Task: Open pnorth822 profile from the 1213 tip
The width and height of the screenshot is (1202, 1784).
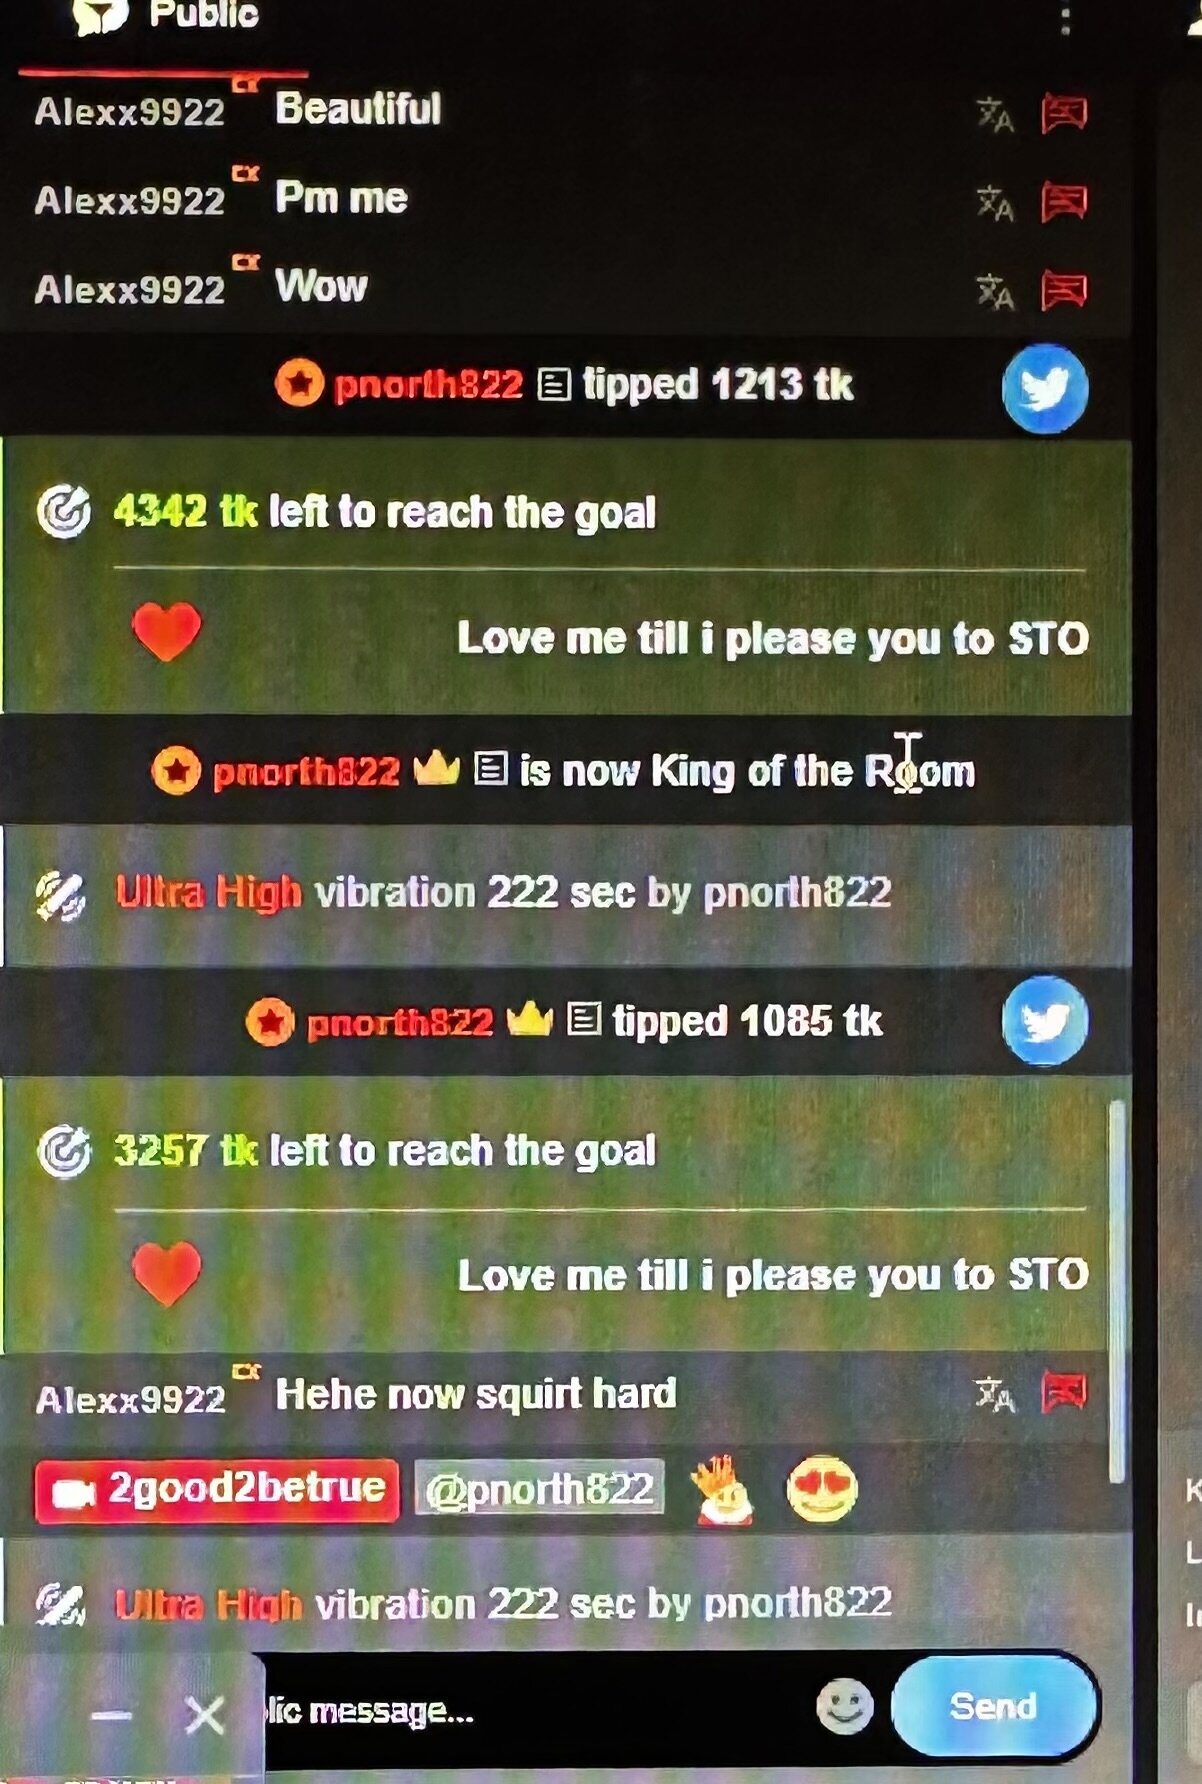Action: [x=428, y=385]
